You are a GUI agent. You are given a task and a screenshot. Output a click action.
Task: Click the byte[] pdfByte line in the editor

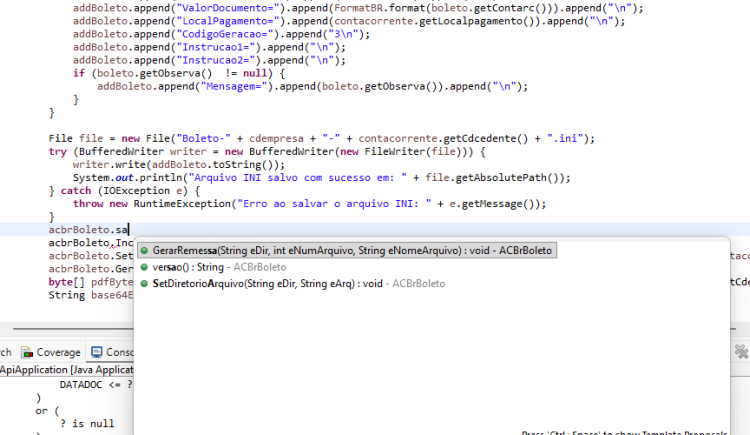click(x=90, y=282)
